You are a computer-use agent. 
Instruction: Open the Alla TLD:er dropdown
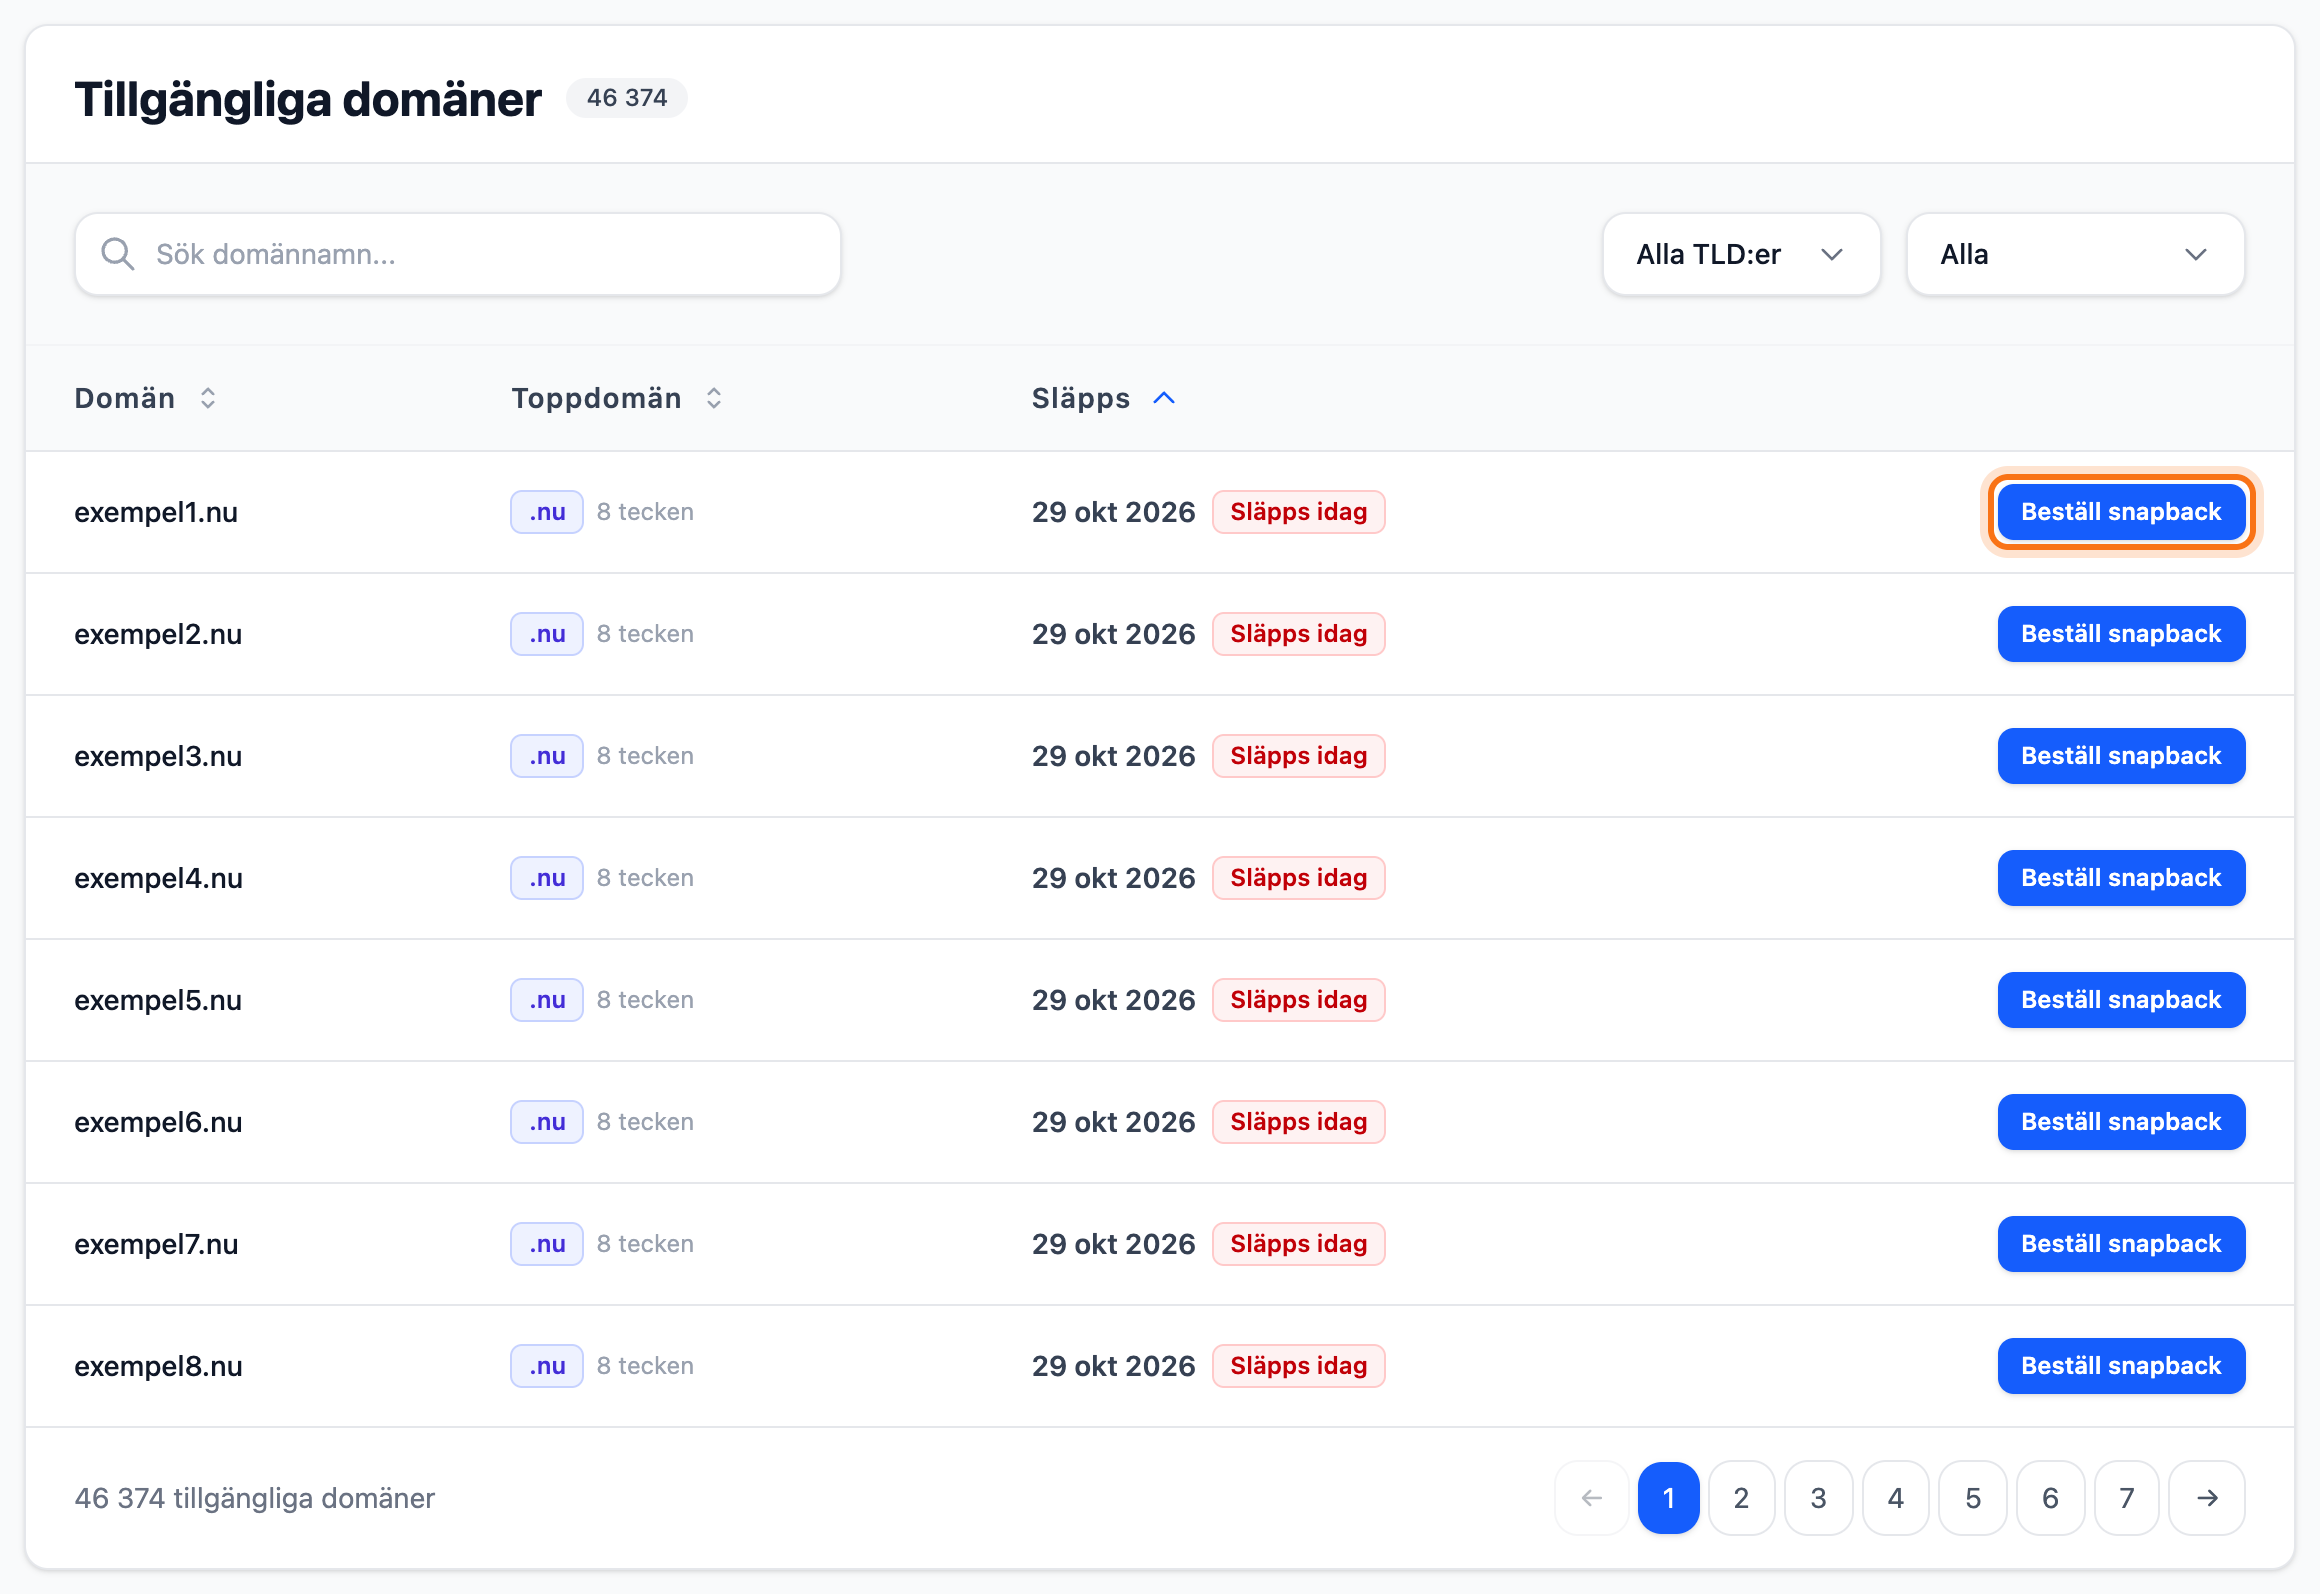click(x=1741, y=254)
